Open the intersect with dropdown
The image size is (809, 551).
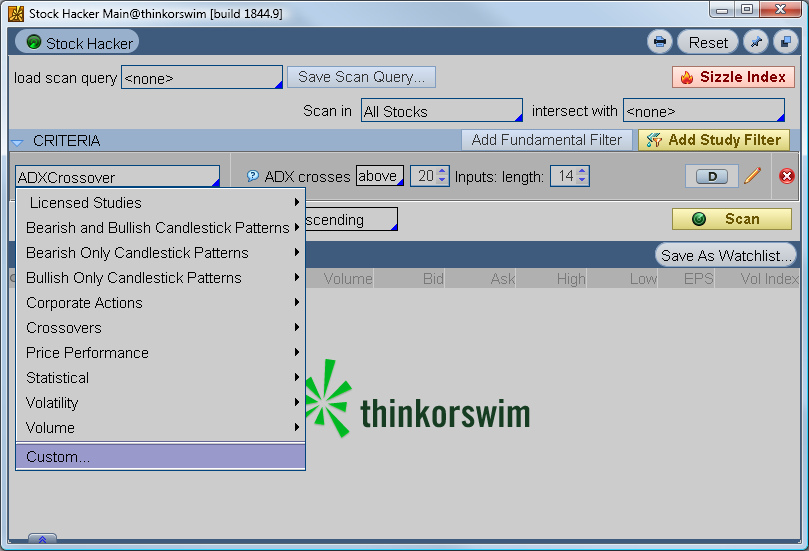pos(704,110)
